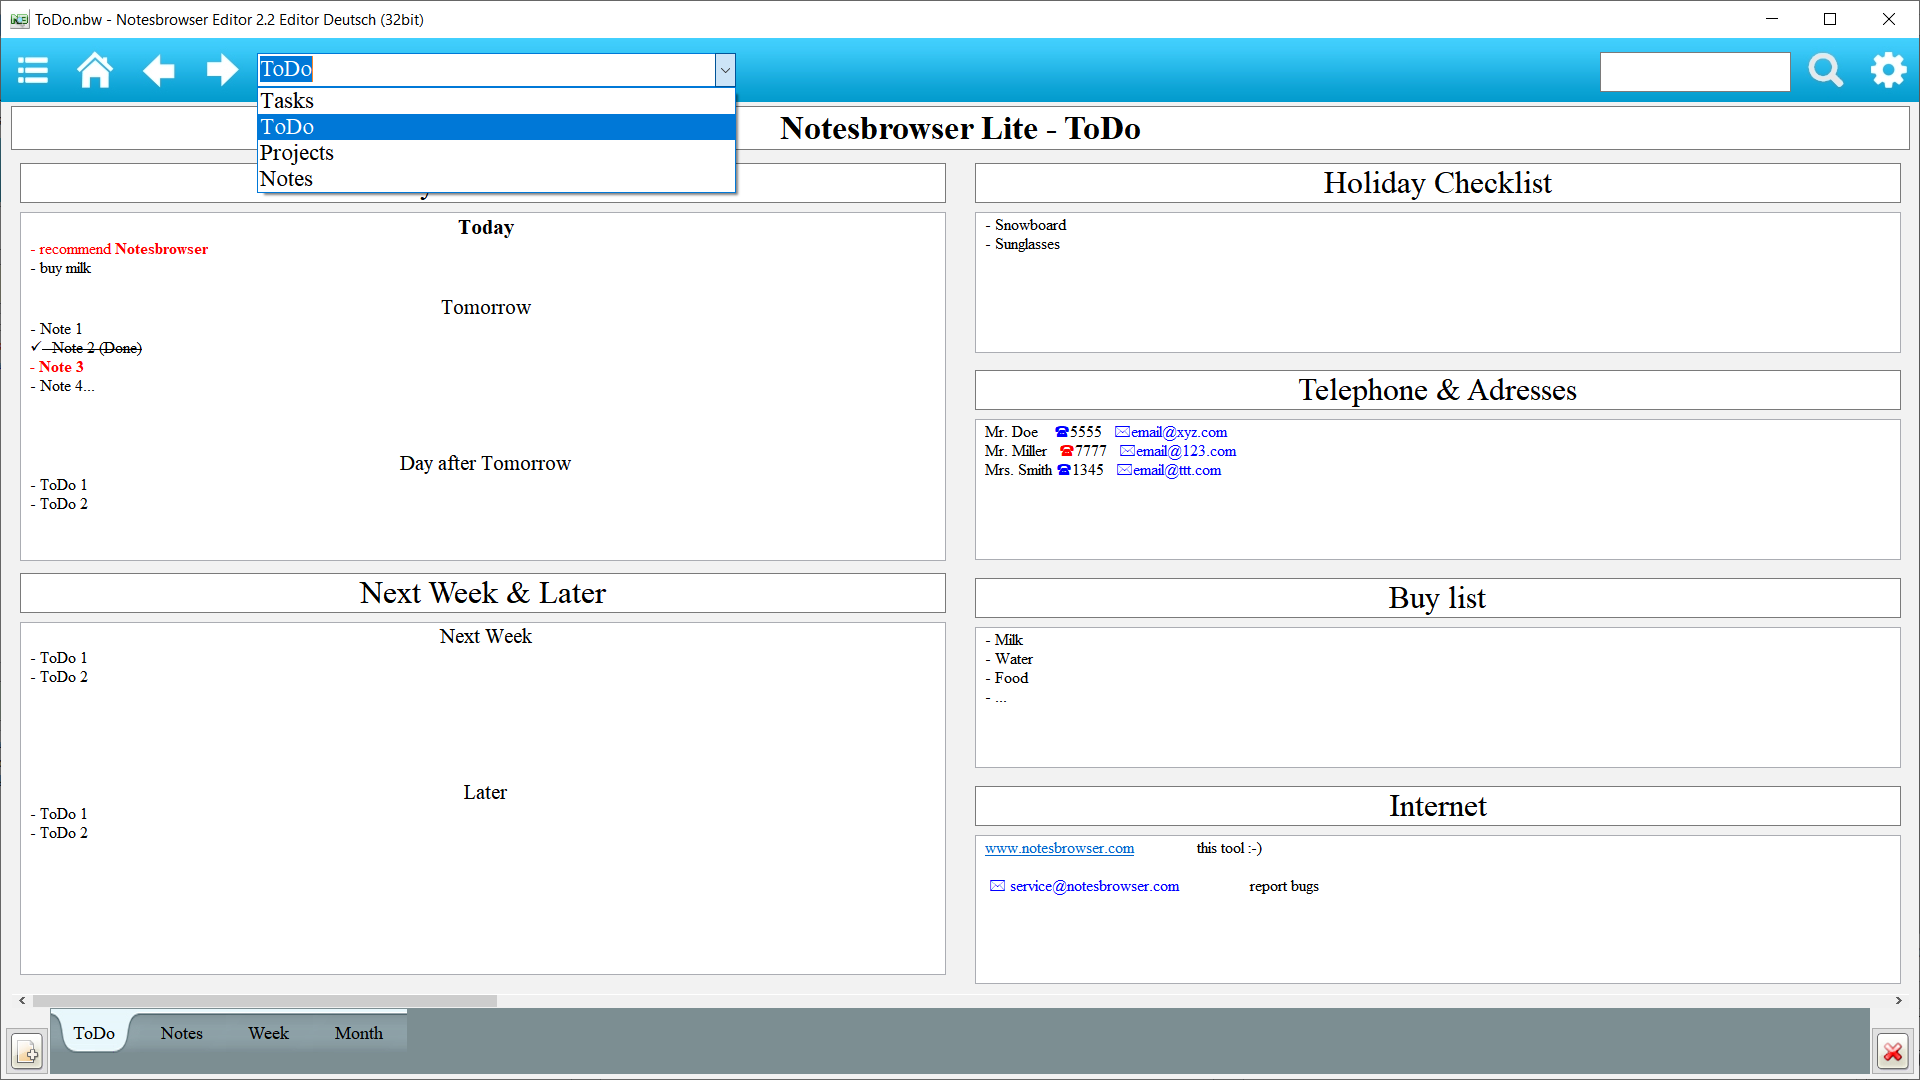The image size is (1920, 1080).
Task: Click email@xyz.com link
Action: coord(1179,432)
